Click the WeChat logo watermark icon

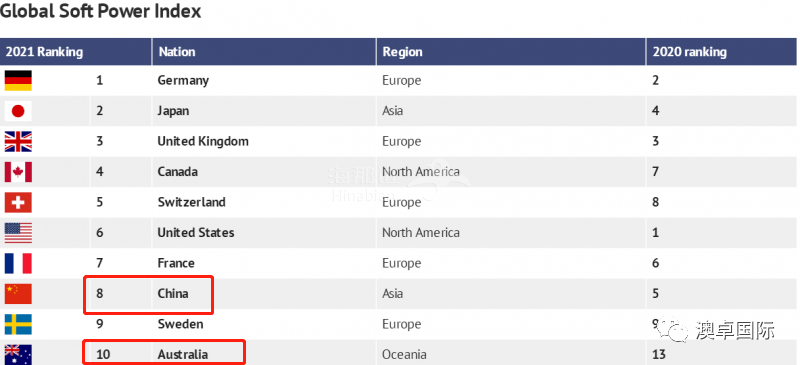(x=672, y=330)
